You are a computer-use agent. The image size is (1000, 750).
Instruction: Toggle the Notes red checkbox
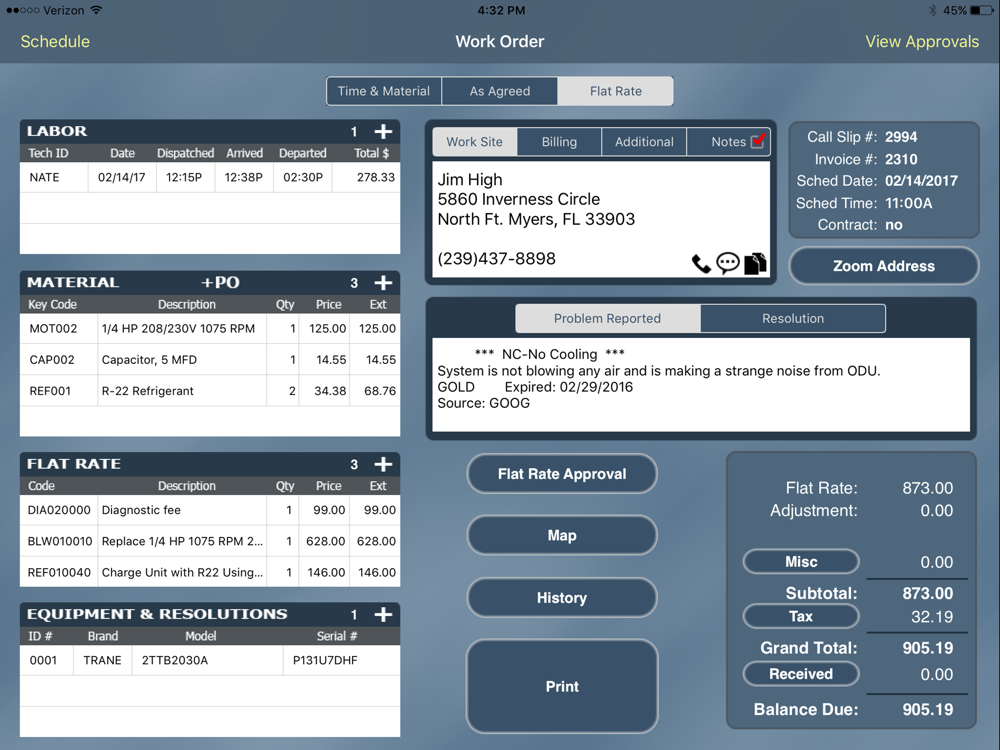[758, 141]
